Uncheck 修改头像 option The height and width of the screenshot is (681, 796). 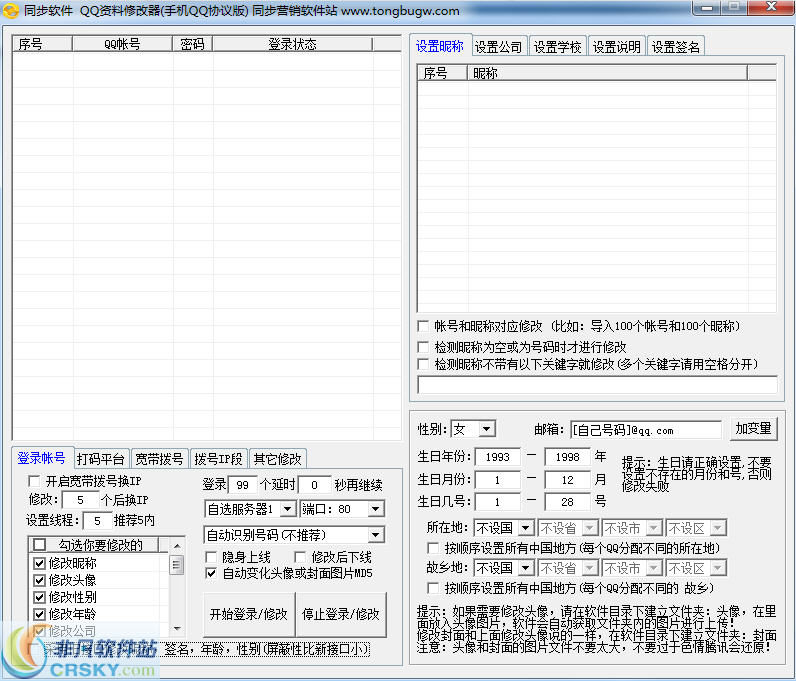point(39,580)
